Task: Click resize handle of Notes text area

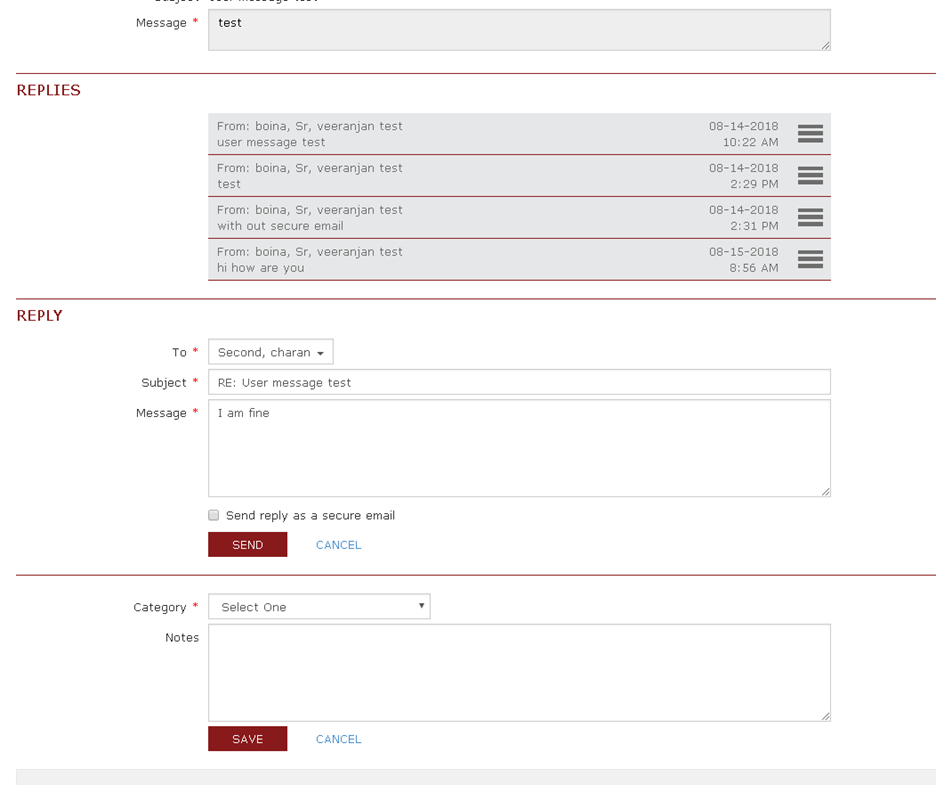Action: (x=825, y=716)
